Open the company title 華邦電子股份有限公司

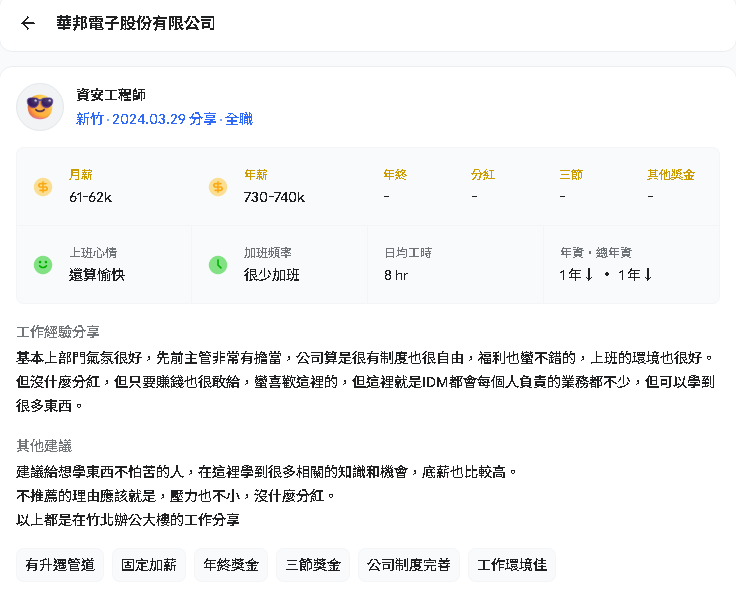(x=136, y=23)
